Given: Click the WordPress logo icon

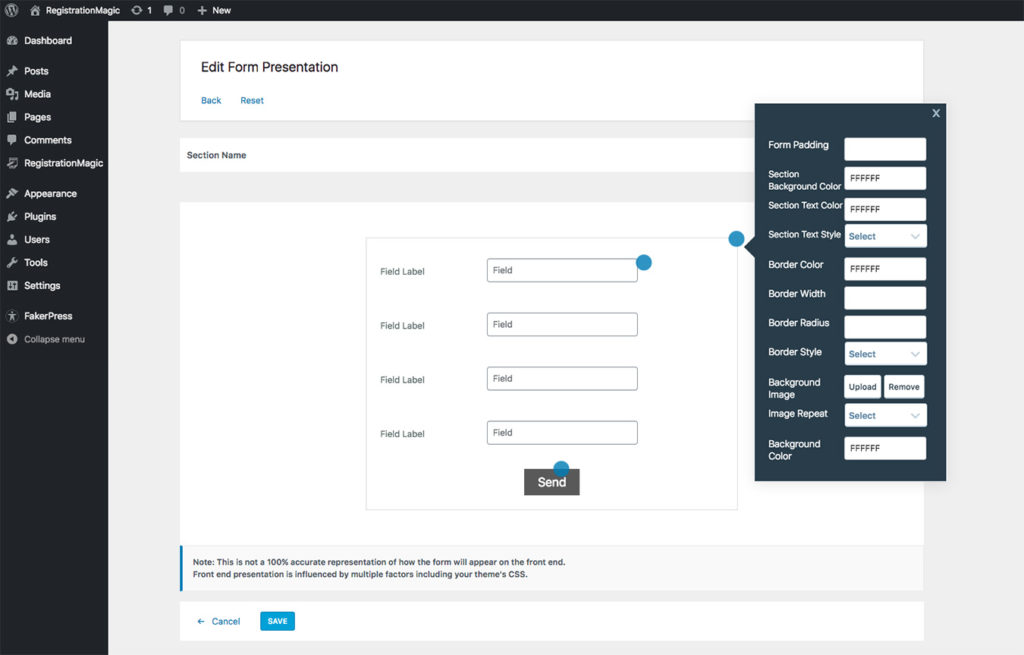Looking at the screenshot, I should (12, 10).
